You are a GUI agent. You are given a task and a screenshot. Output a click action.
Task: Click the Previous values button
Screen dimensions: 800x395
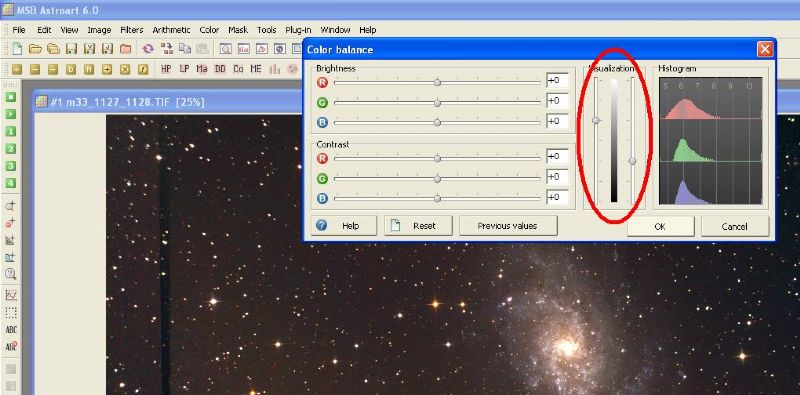tap(508, 226)
